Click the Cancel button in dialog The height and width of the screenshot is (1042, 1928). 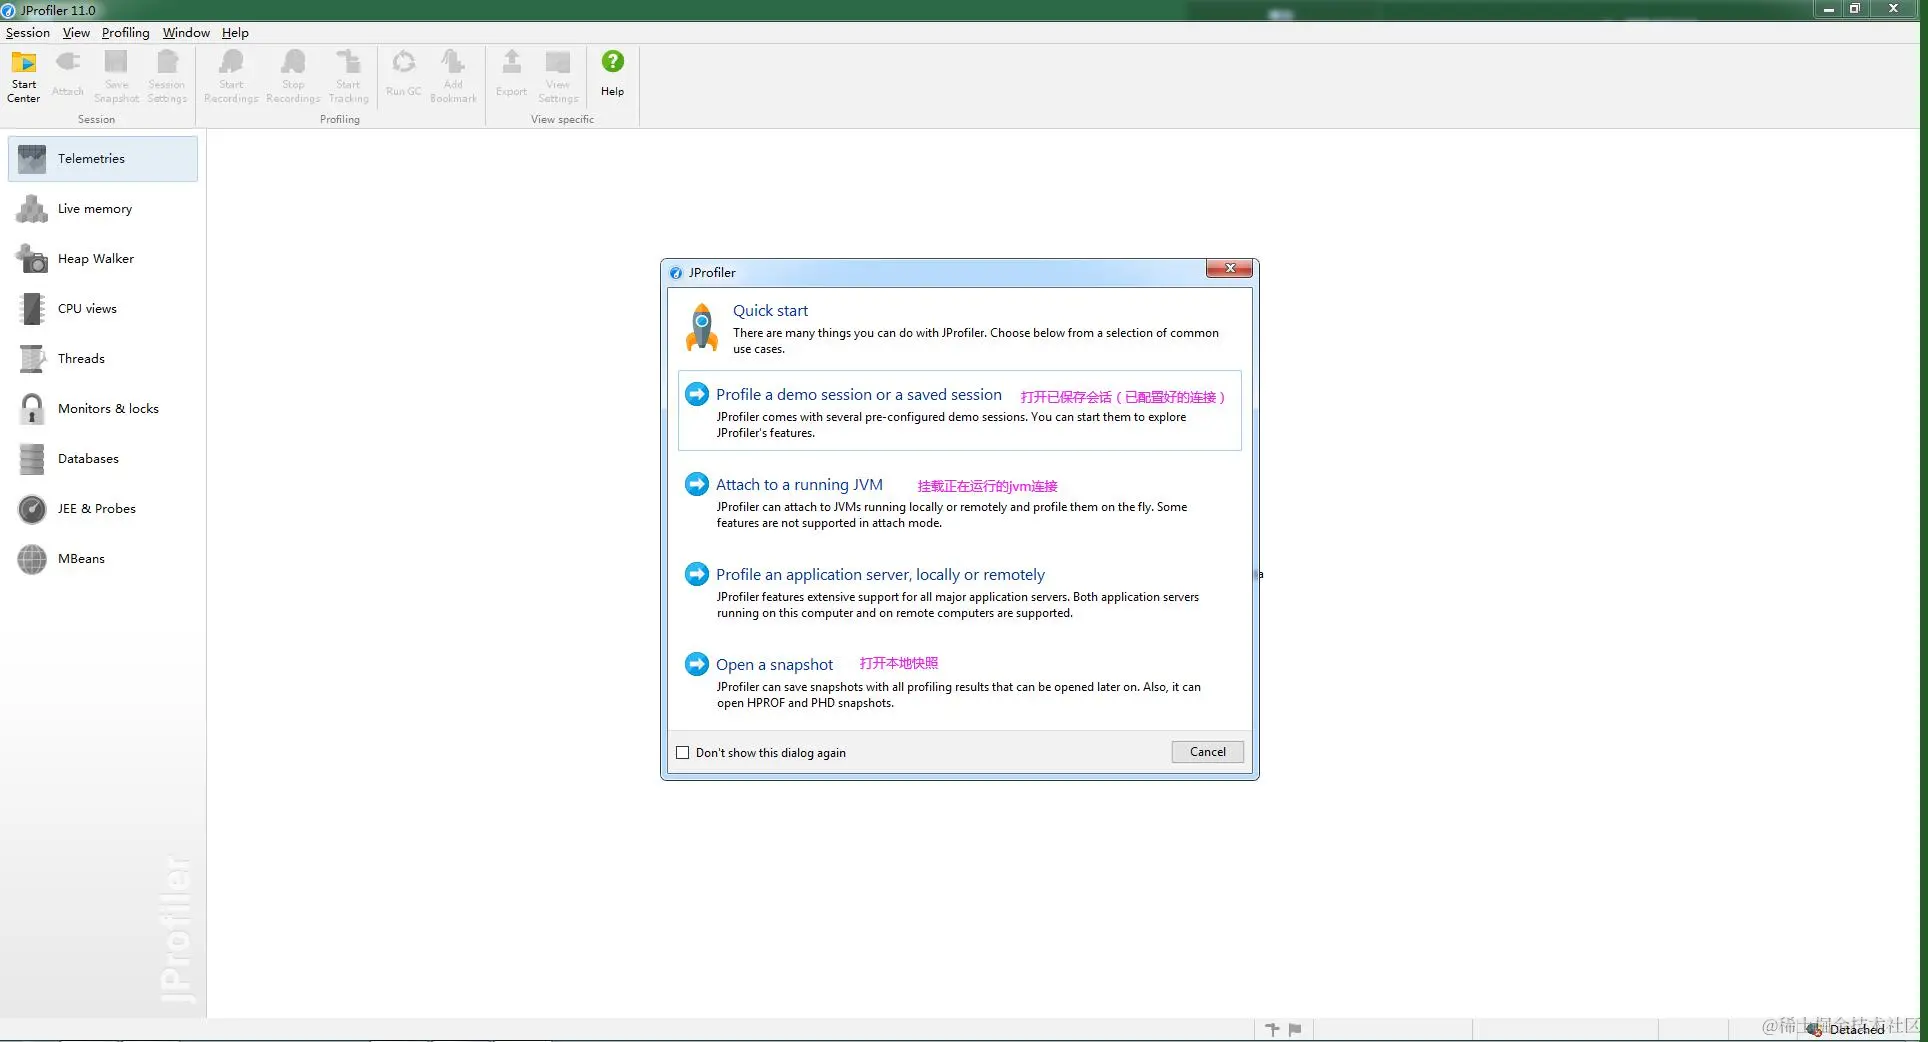(1207, 752)
